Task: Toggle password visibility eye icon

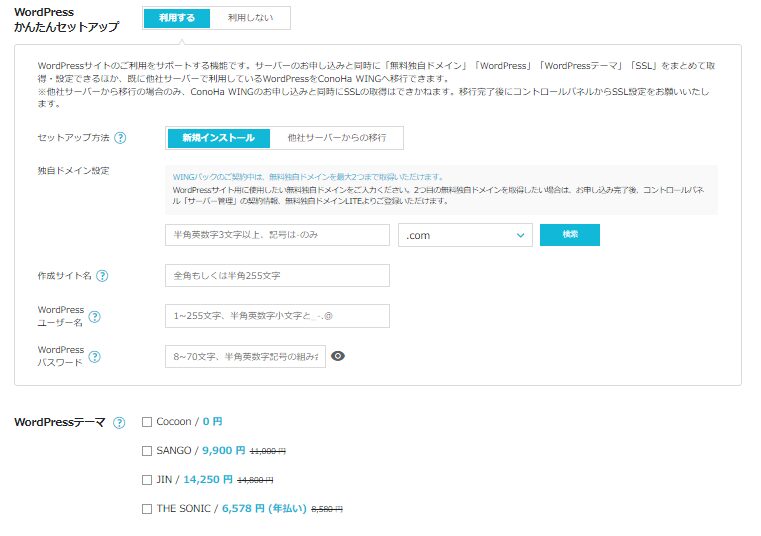Action: pos(338,356)
